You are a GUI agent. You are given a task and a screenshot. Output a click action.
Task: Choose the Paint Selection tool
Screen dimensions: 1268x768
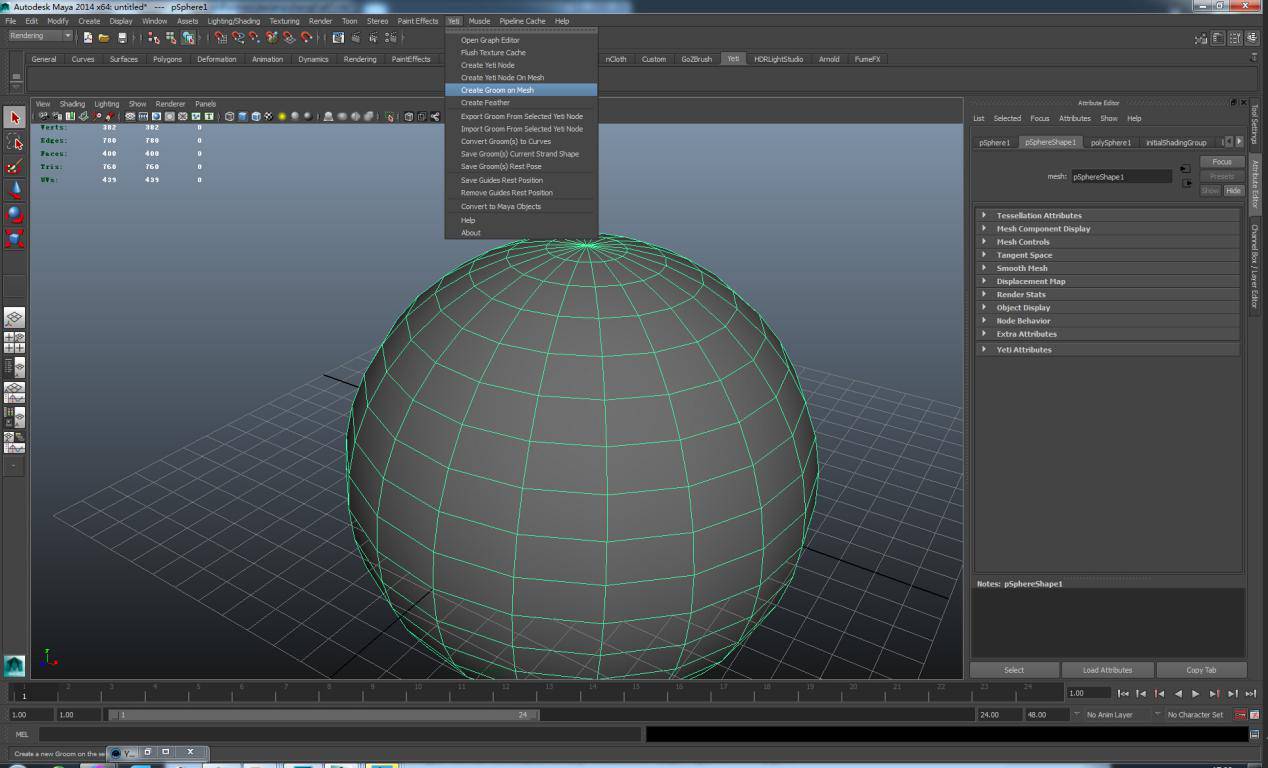15,167
